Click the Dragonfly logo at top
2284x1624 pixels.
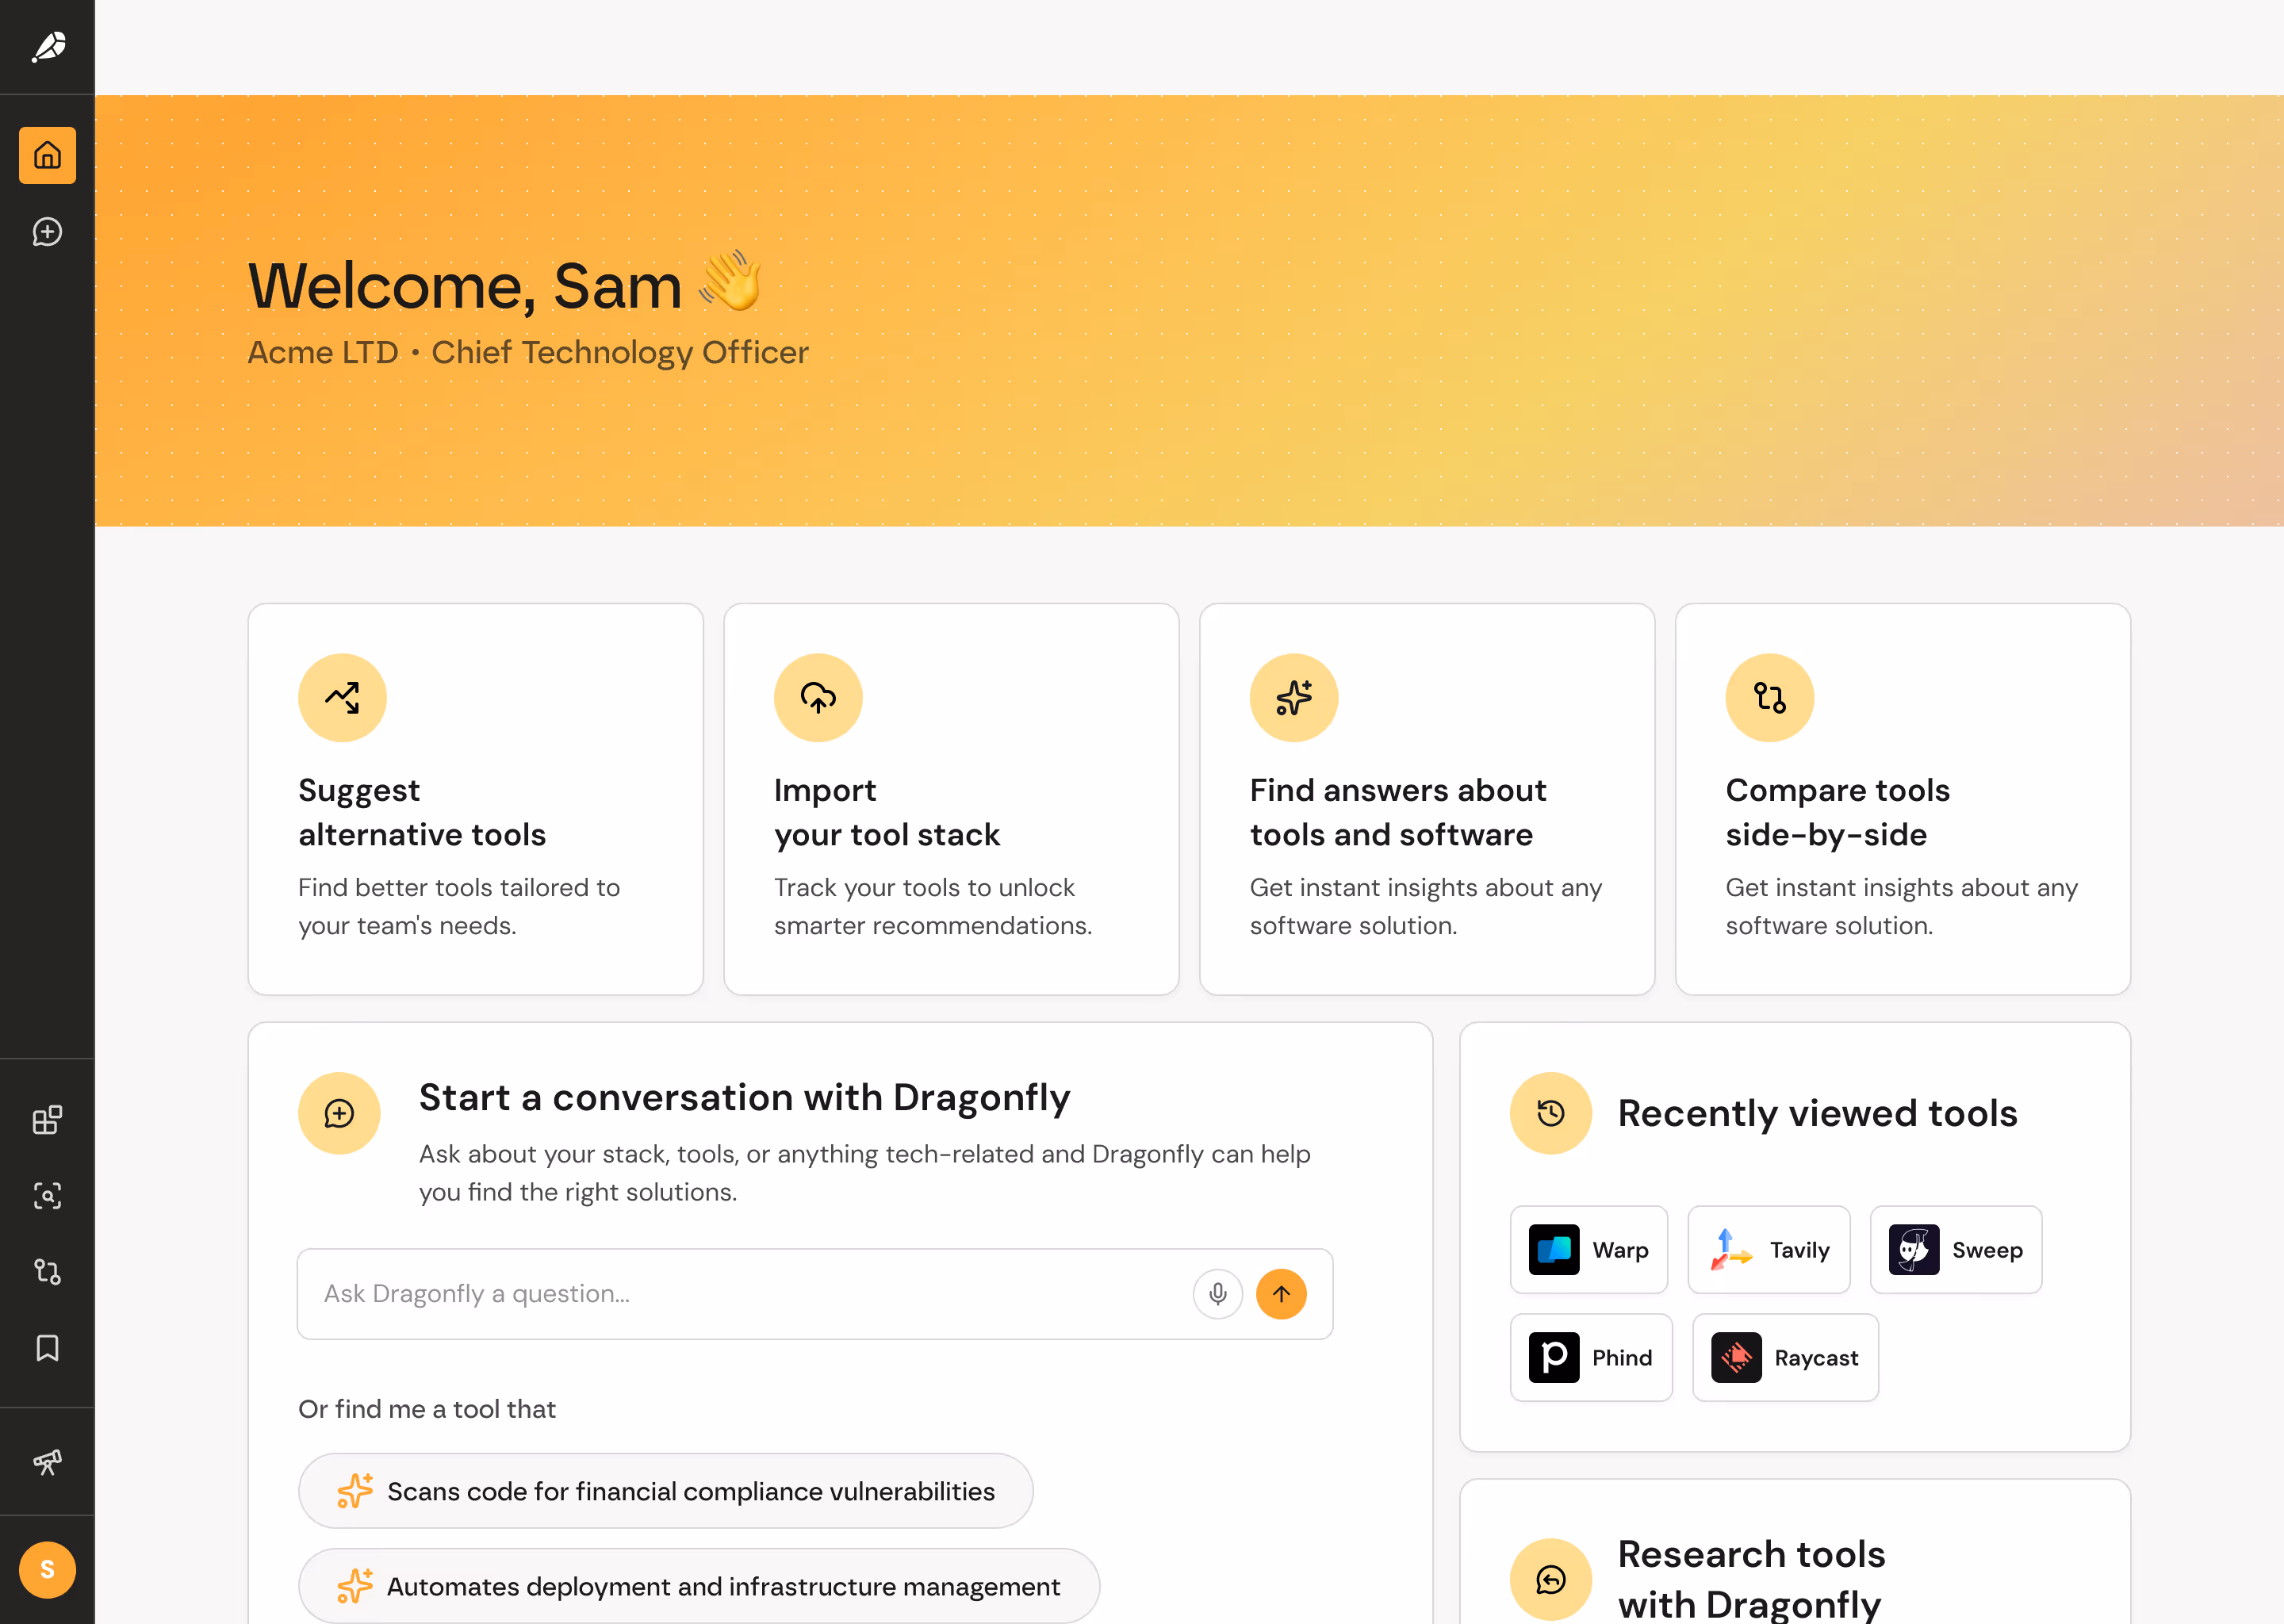click(x=47, y=47)
